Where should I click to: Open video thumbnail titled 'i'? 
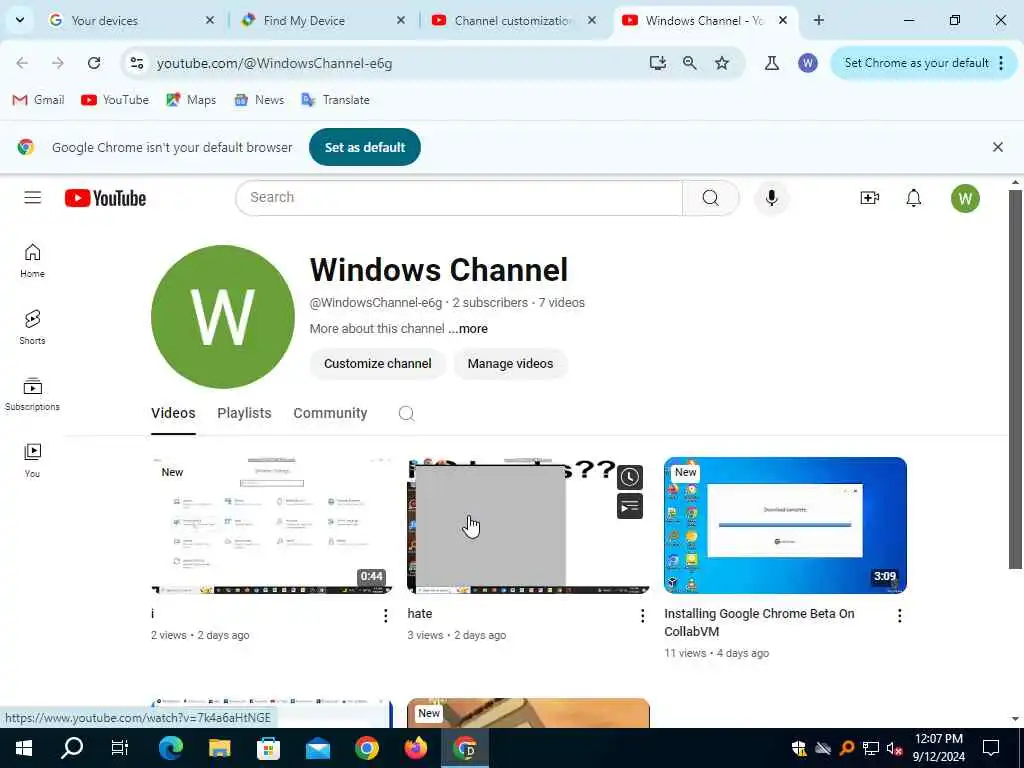click(x=272, y=526)
